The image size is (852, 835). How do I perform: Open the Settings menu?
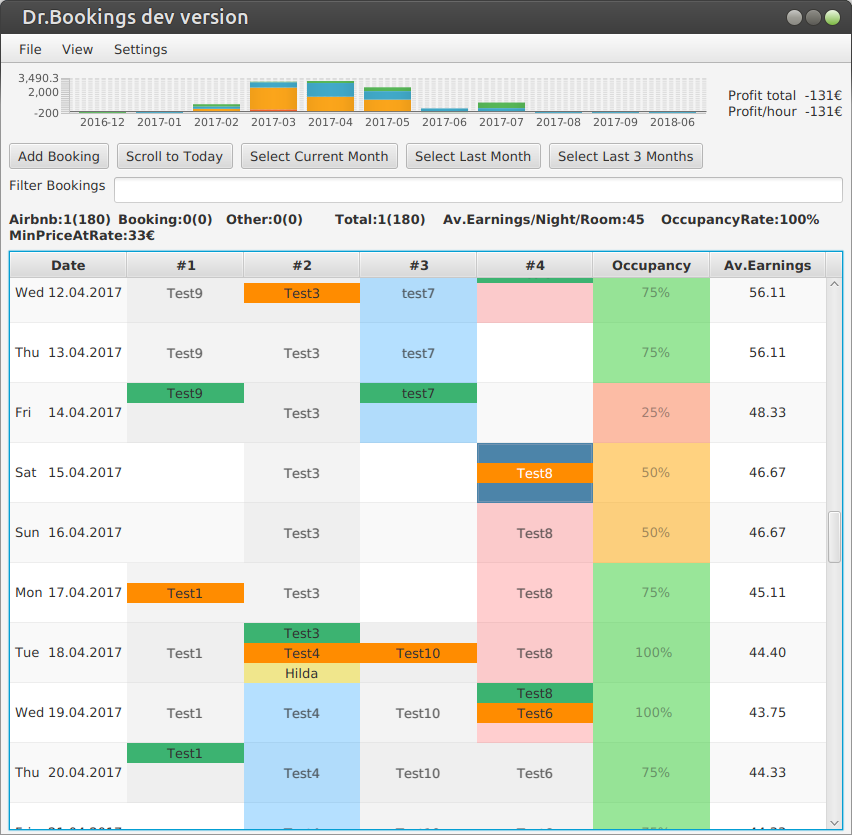pyautogui.click(x=140, y=49)
